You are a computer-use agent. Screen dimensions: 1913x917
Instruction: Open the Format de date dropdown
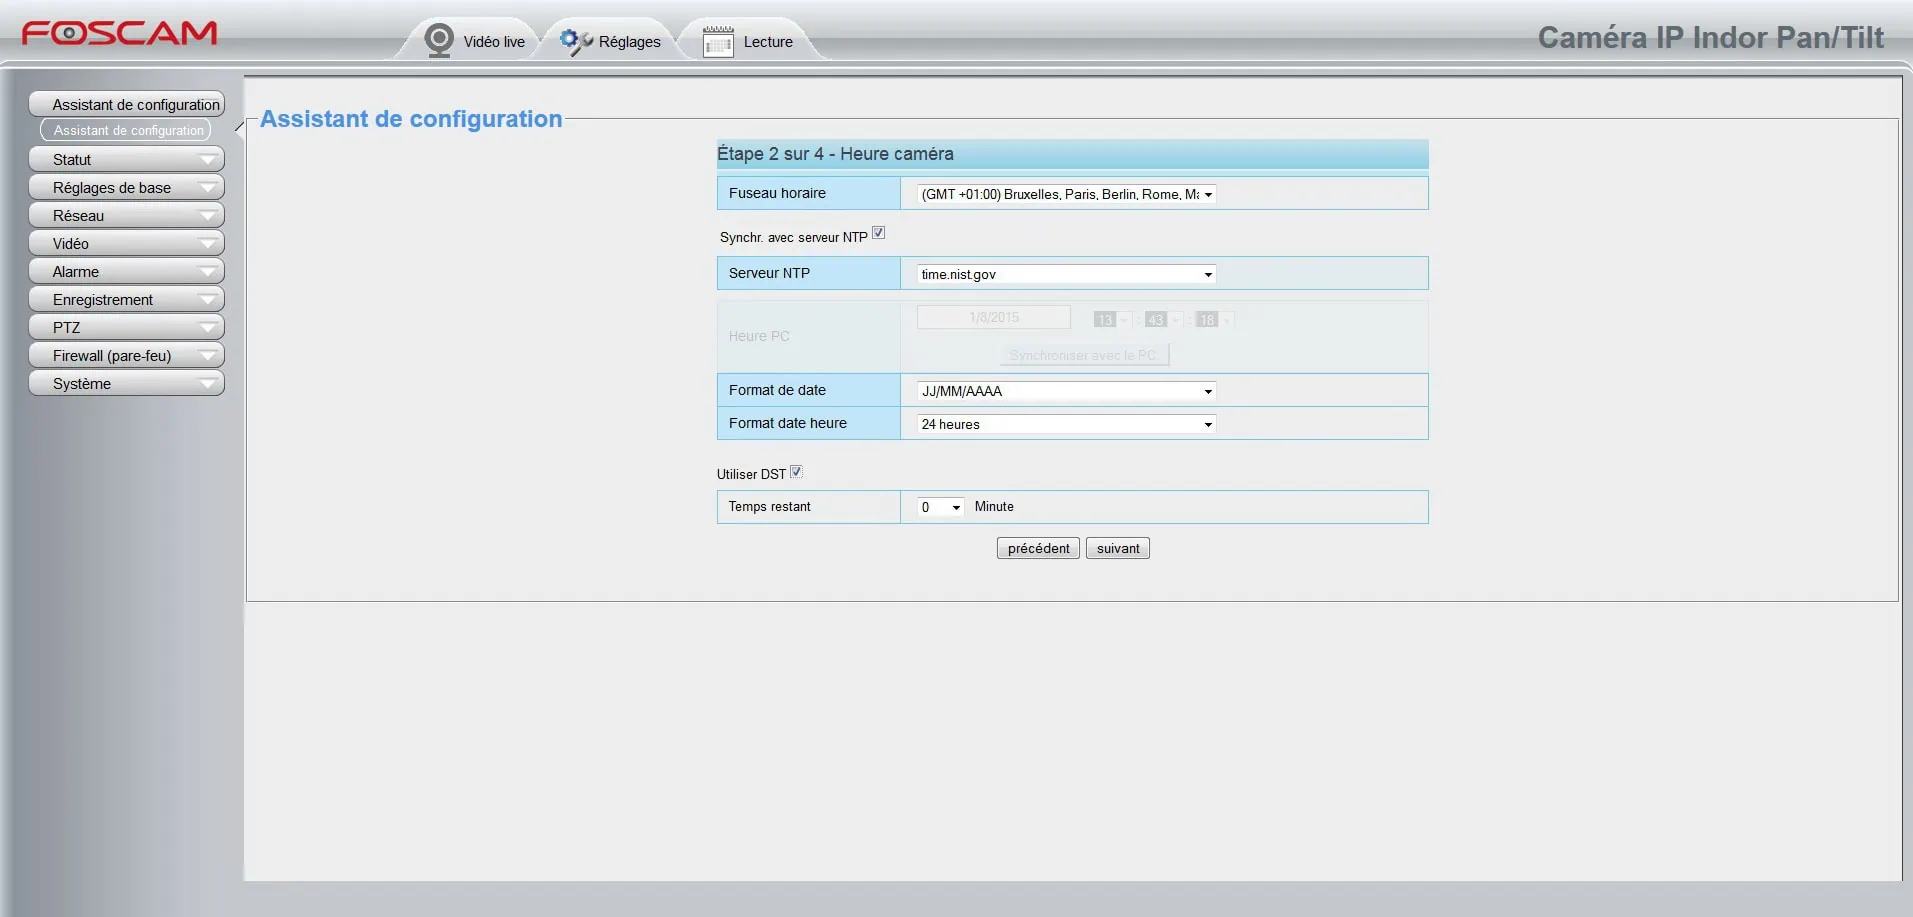point(1066,391)
